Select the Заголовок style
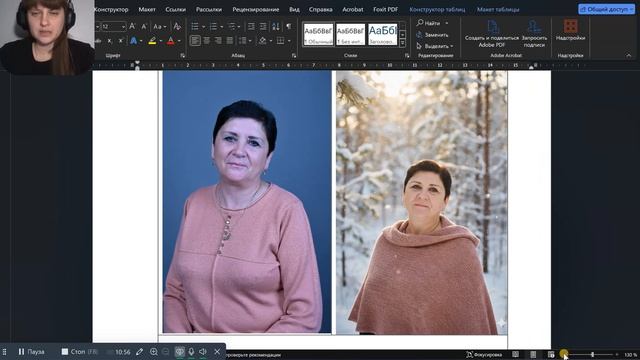The image size is (640, 360). click(382, 34)
